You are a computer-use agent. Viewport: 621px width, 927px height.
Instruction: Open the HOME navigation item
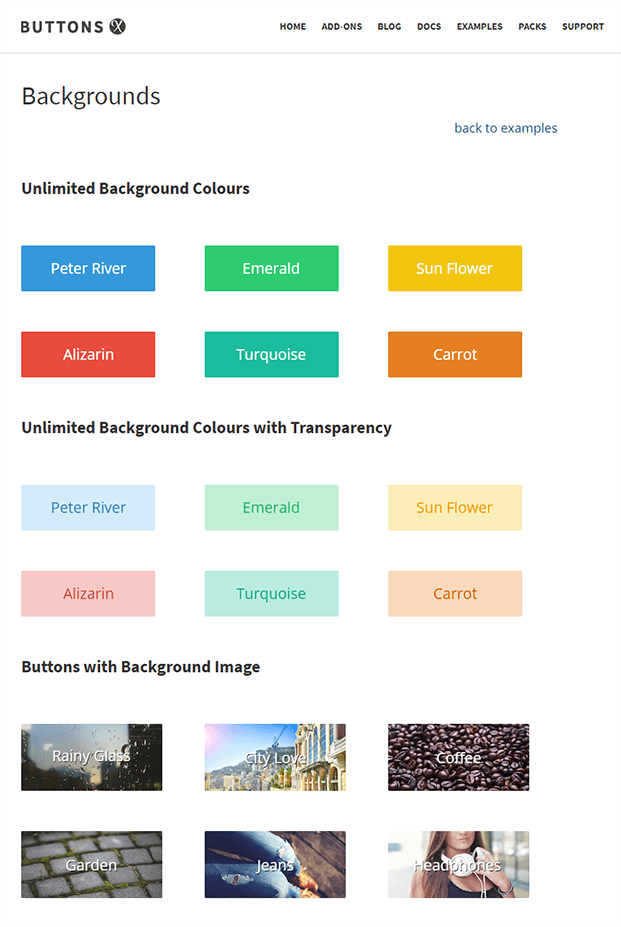(x=292, y=27)
